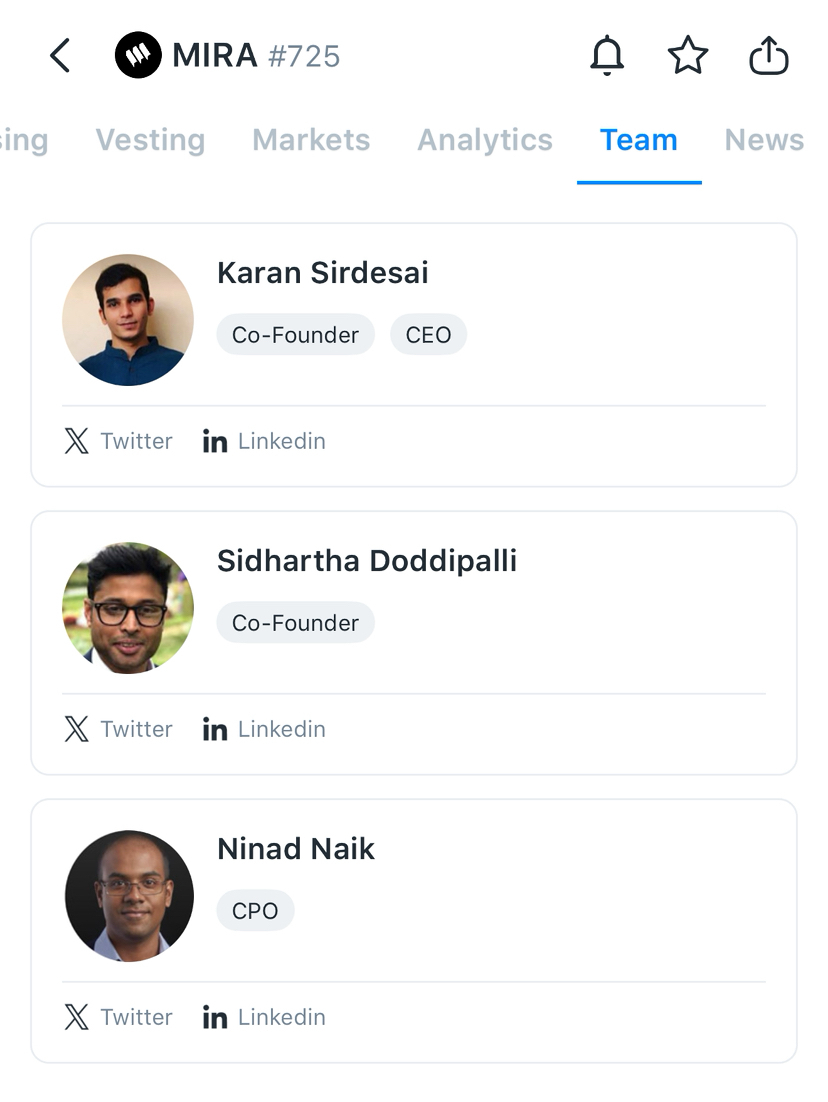
Task: Tap the back arrow icon
Action: (x=61, y=56)
